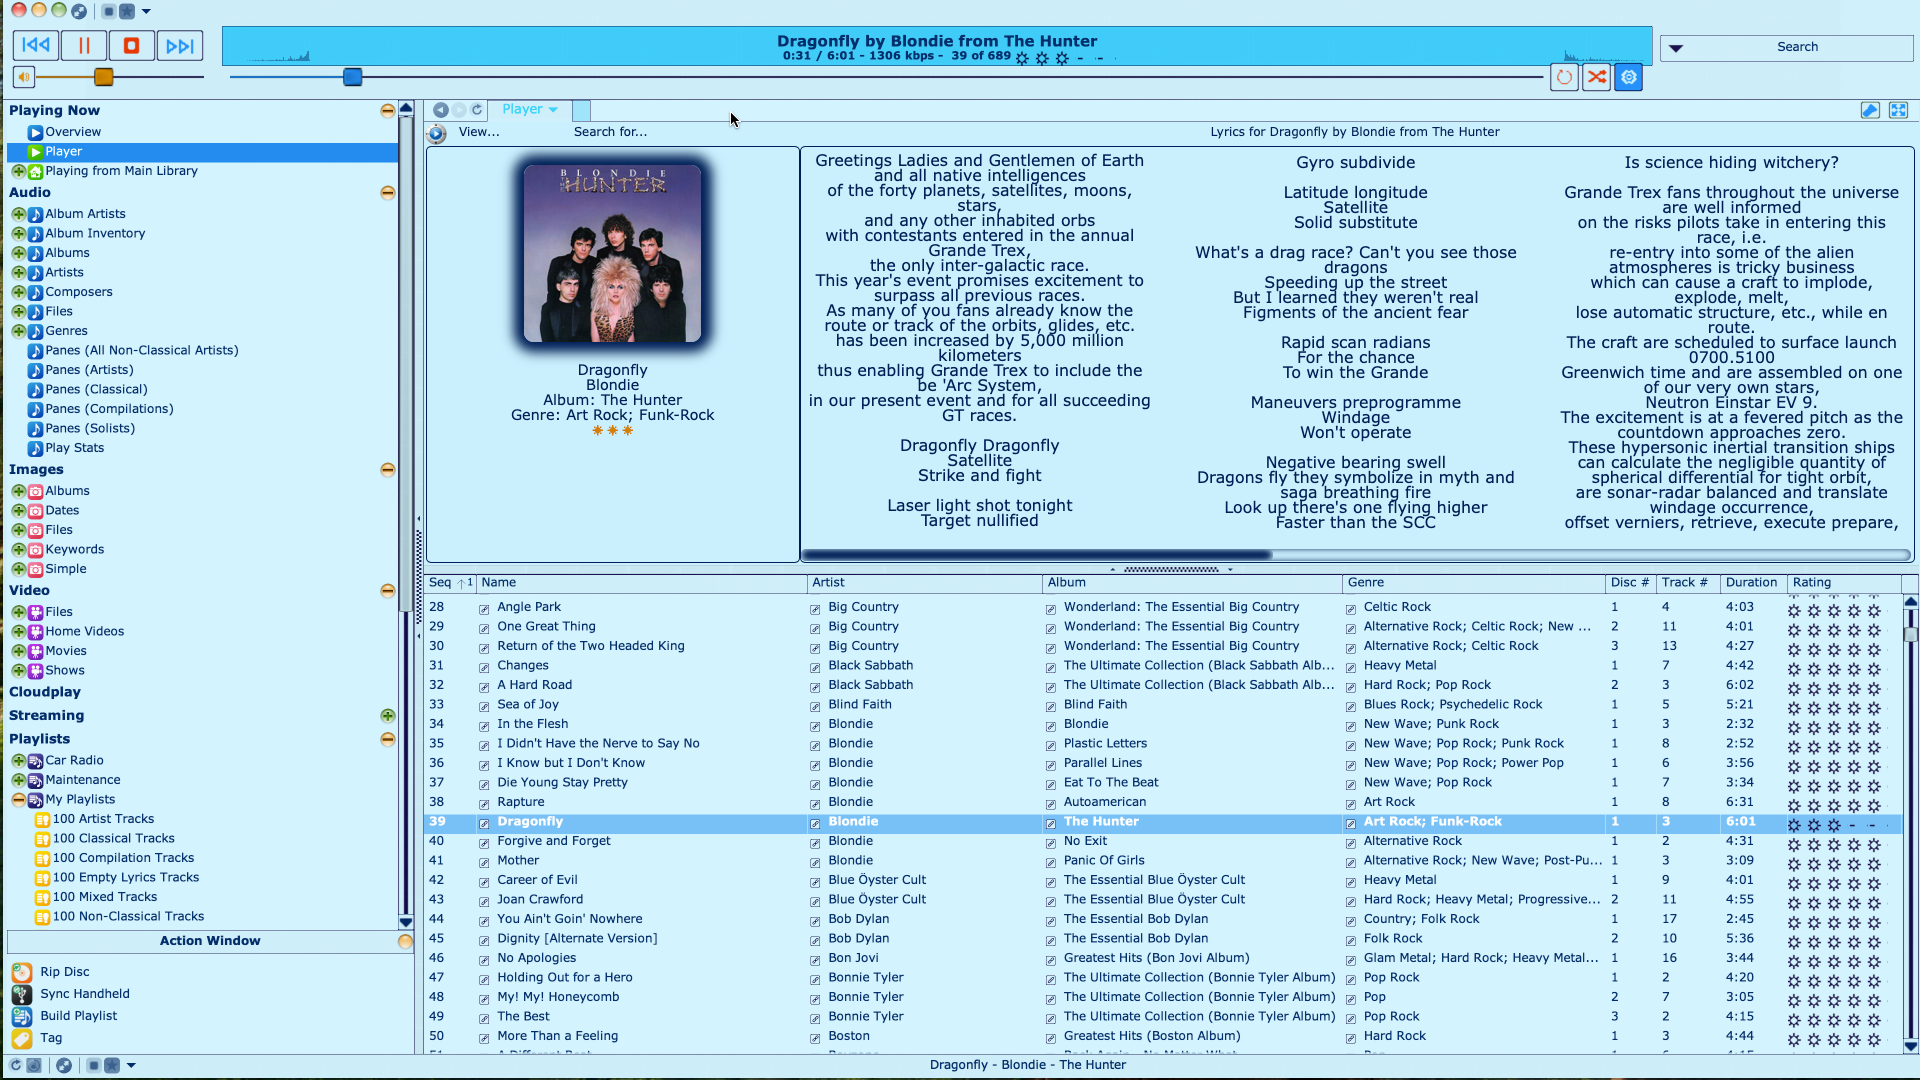
Task: Toggle the checkbox beside Artist Bon Jovi
Action: (x=815, y=960)
